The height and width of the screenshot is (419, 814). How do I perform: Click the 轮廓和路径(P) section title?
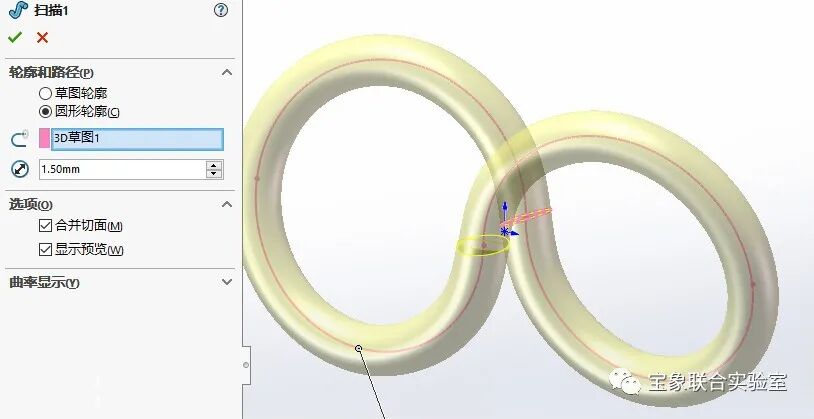(51, 73)
